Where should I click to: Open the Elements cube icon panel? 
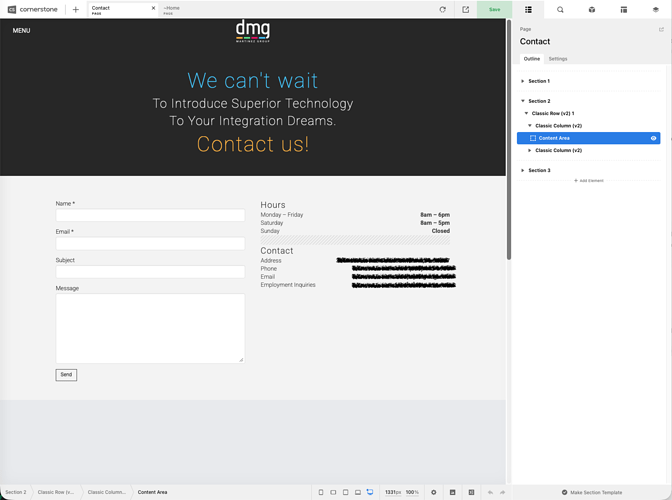(592, 9)
